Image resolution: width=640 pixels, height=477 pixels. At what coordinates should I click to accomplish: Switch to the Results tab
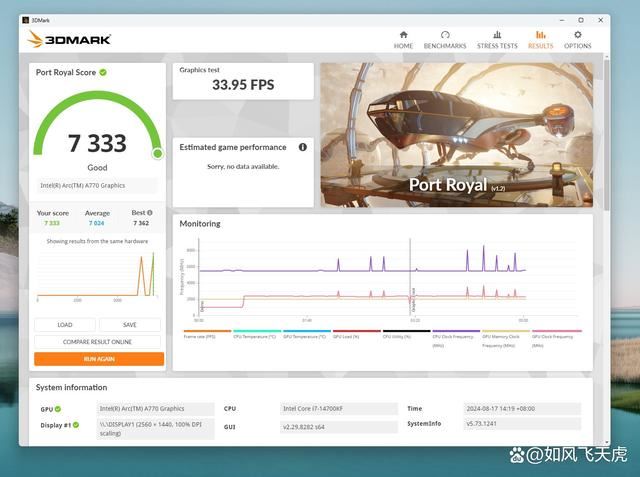point(540,39)
